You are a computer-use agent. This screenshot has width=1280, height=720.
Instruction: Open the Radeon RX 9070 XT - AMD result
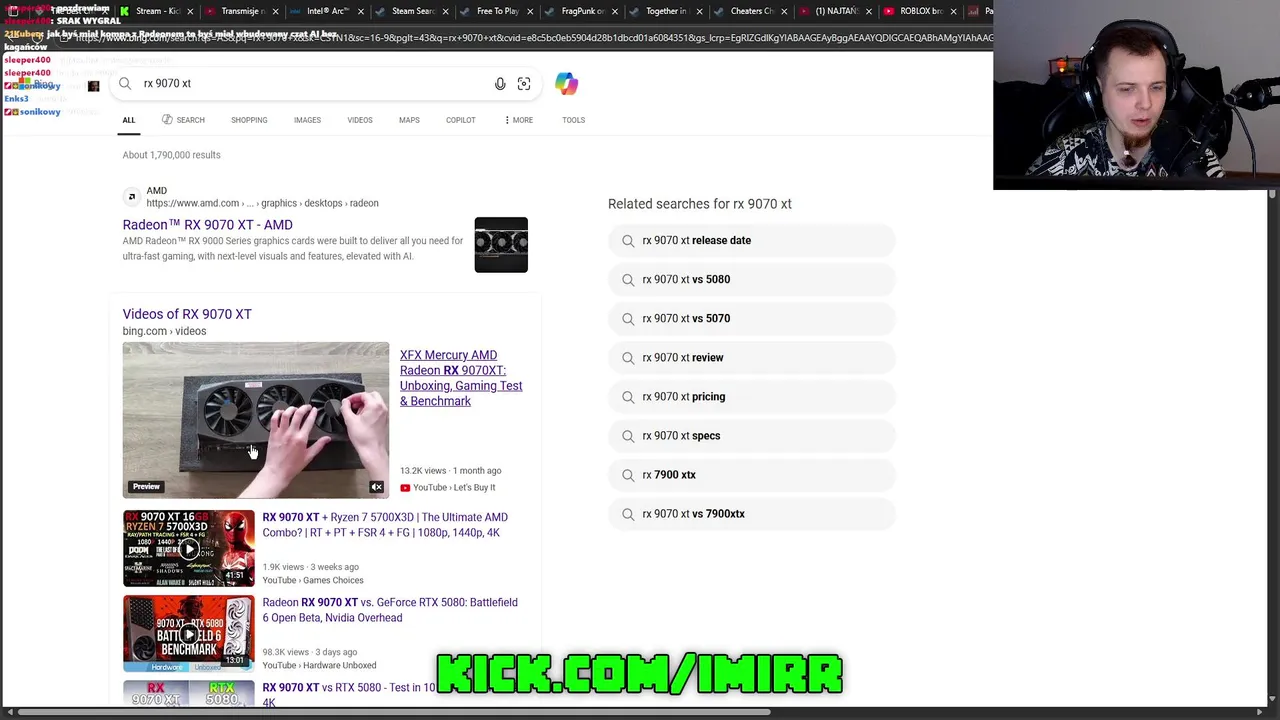coord(208,225)
